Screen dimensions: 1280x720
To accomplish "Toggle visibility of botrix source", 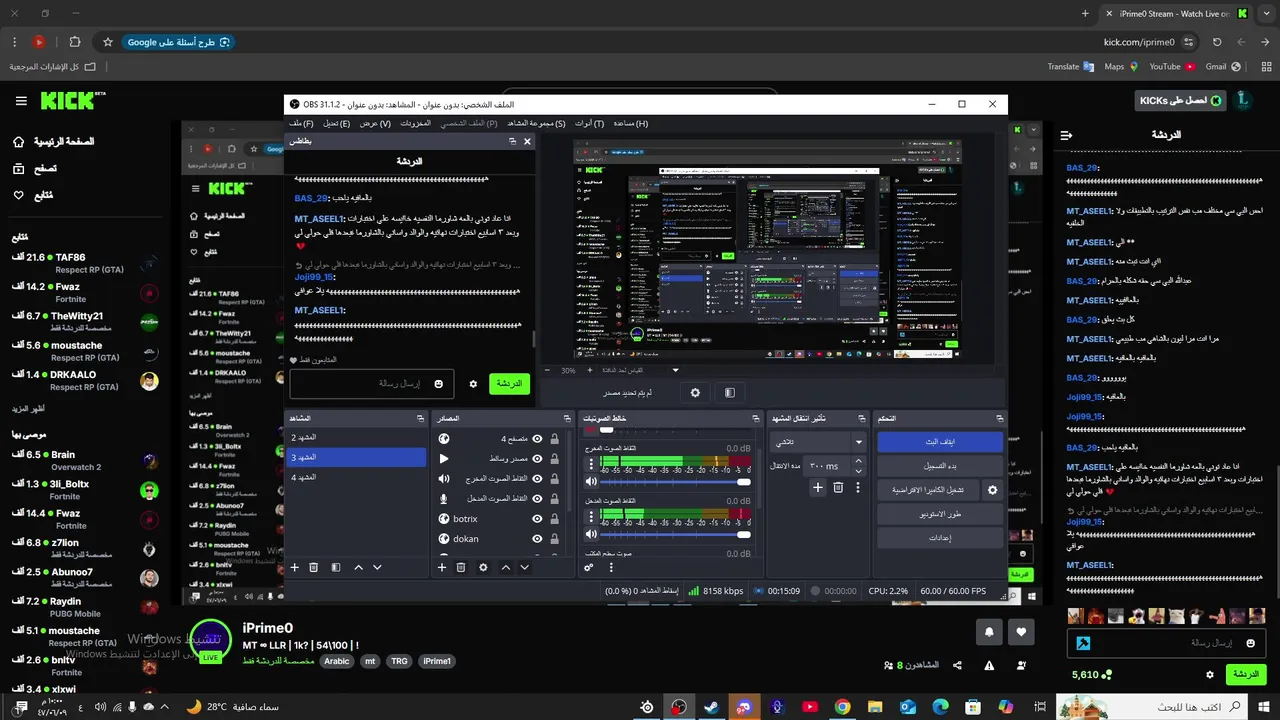I will [x=538, y=519].
